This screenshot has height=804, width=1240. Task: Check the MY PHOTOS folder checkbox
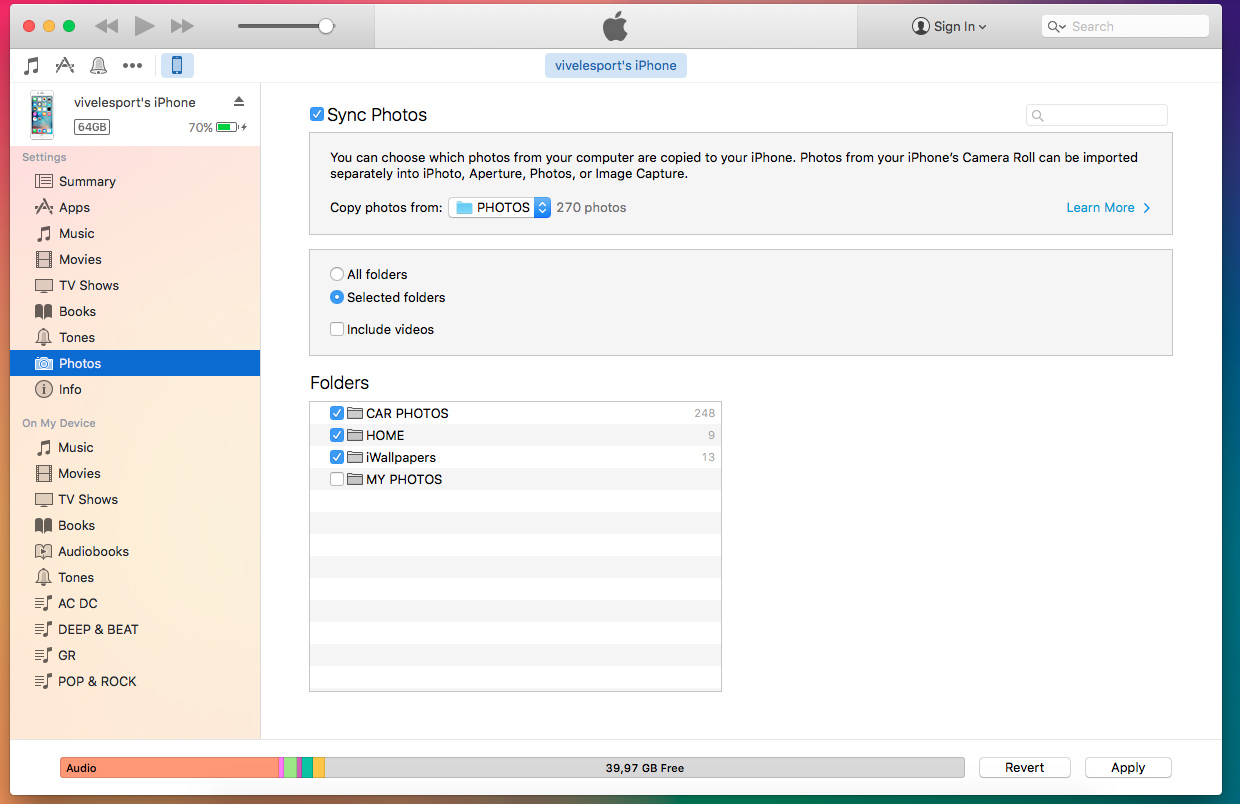point(337,479)
